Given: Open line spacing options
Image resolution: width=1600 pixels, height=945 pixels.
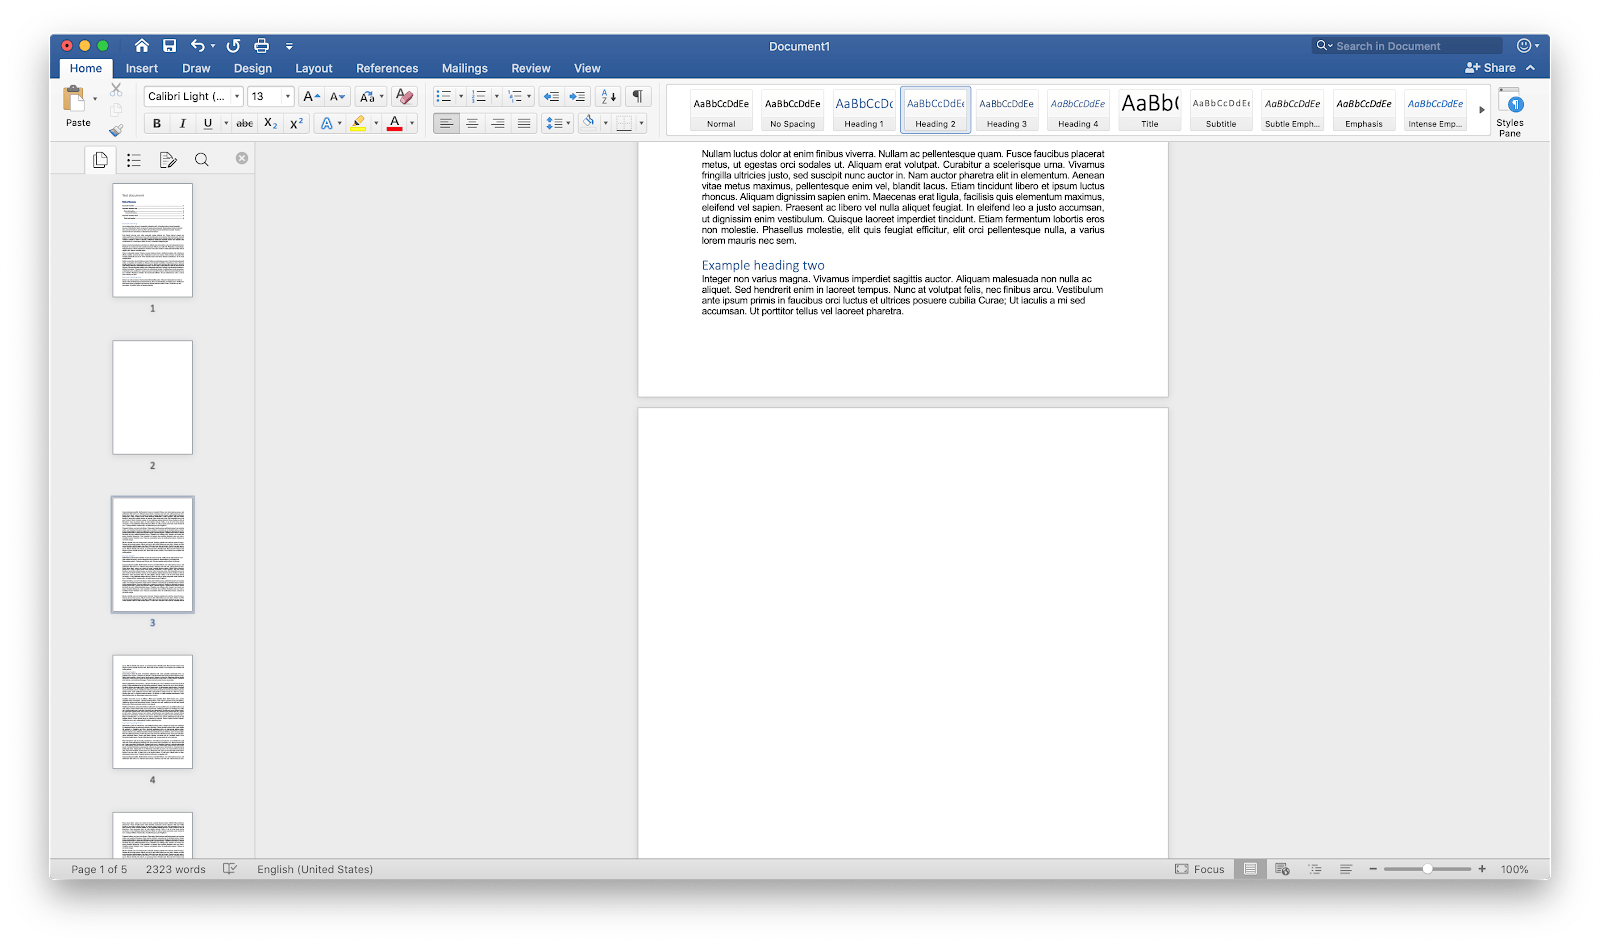Looking at the screenshot, I should (x=558, y=124).
